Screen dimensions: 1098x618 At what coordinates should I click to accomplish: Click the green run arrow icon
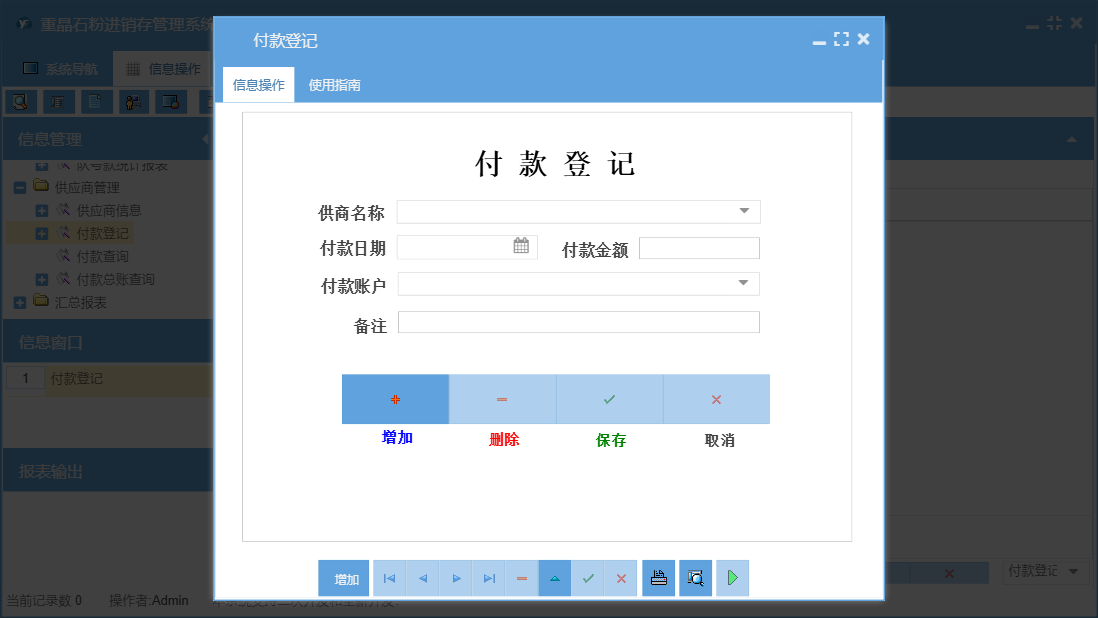pos(732,578)
